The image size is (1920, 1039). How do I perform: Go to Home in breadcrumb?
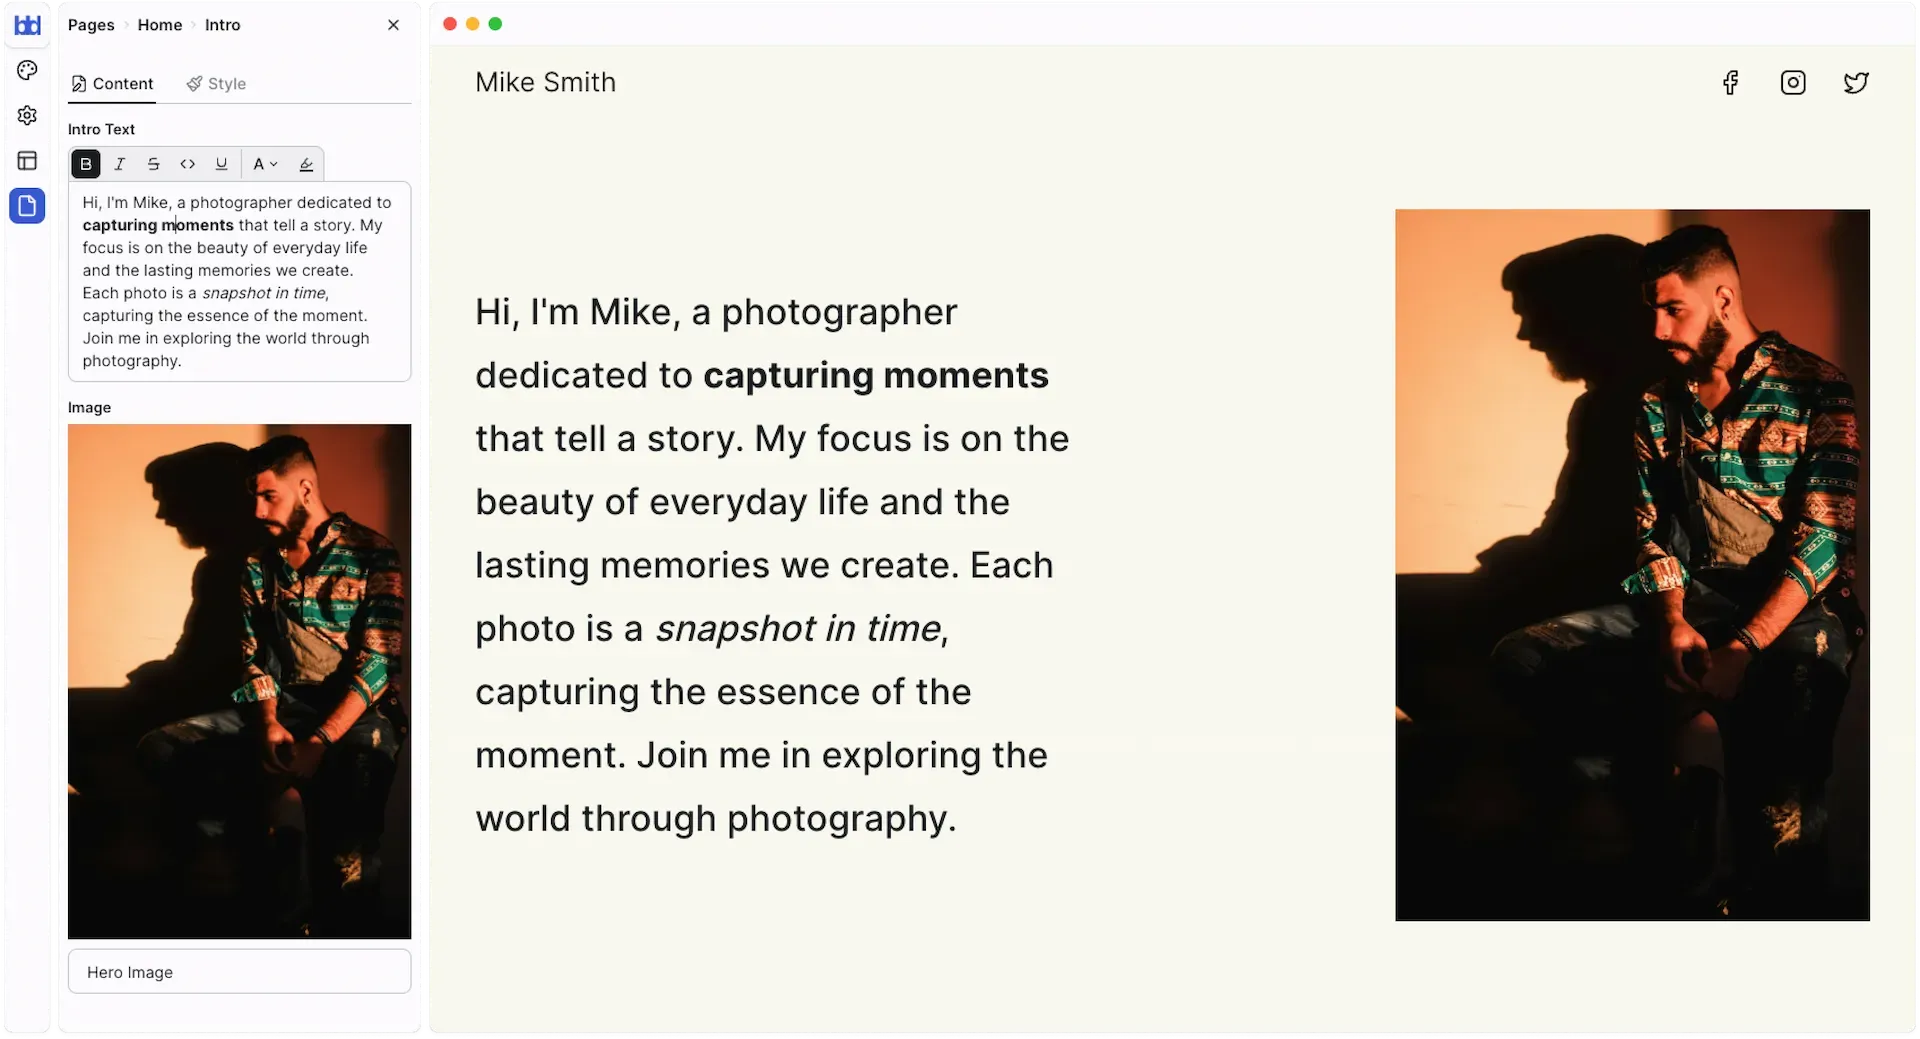click(x=160, y=25)
